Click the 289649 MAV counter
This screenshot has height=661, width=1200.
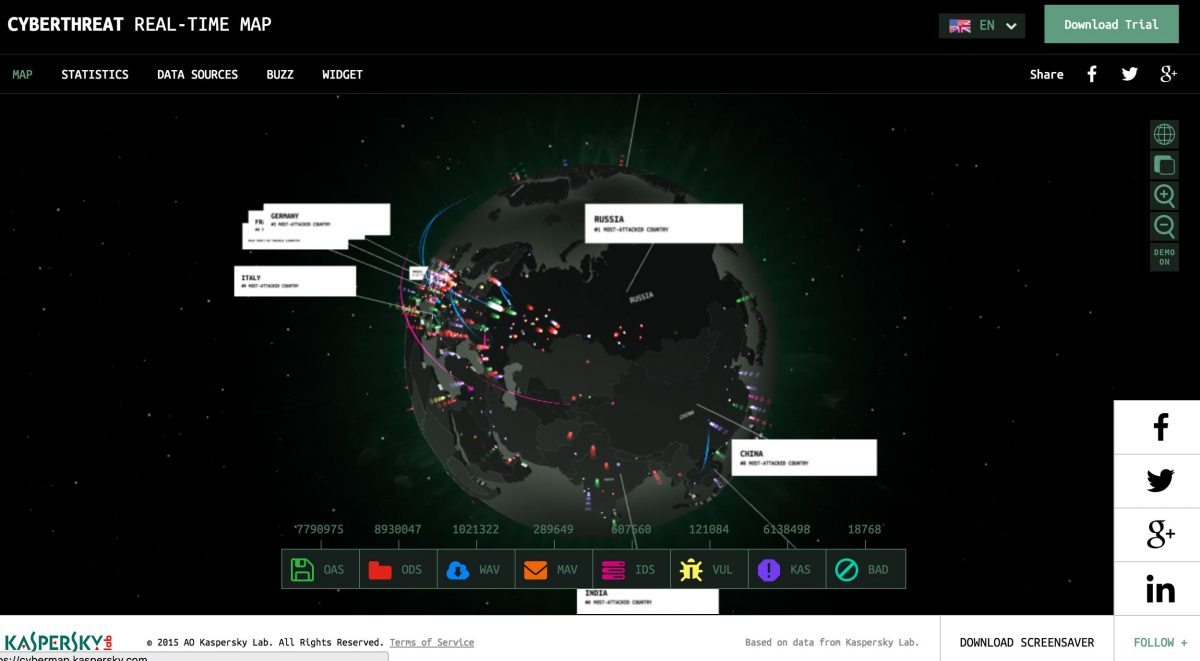pos(554,529)
